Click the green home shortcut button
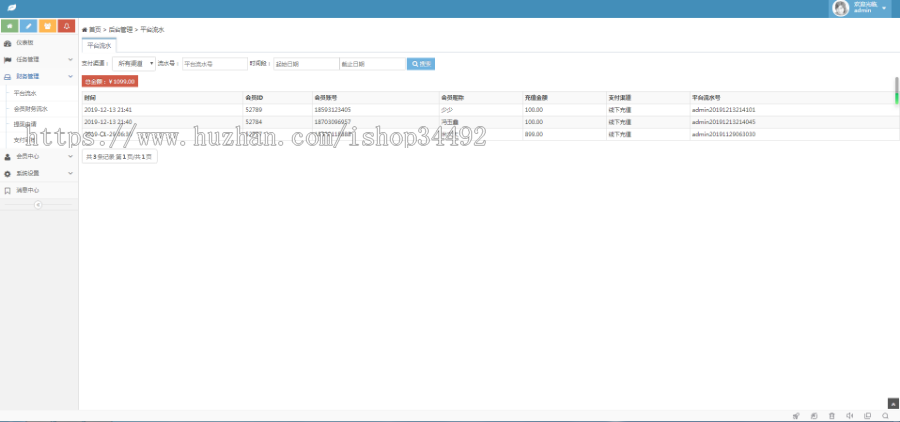900x422 pixels. (10, 26)
